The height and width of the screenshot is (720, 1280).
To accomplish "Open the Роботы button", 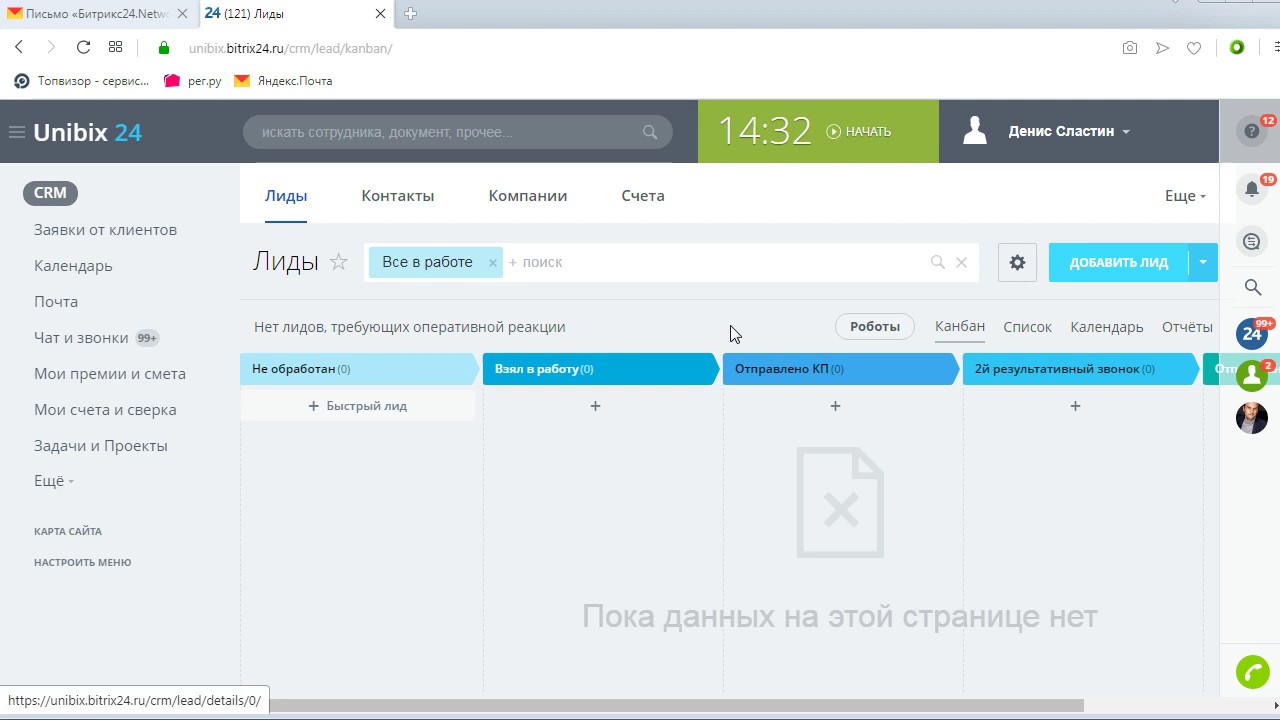I will (875, 327).
